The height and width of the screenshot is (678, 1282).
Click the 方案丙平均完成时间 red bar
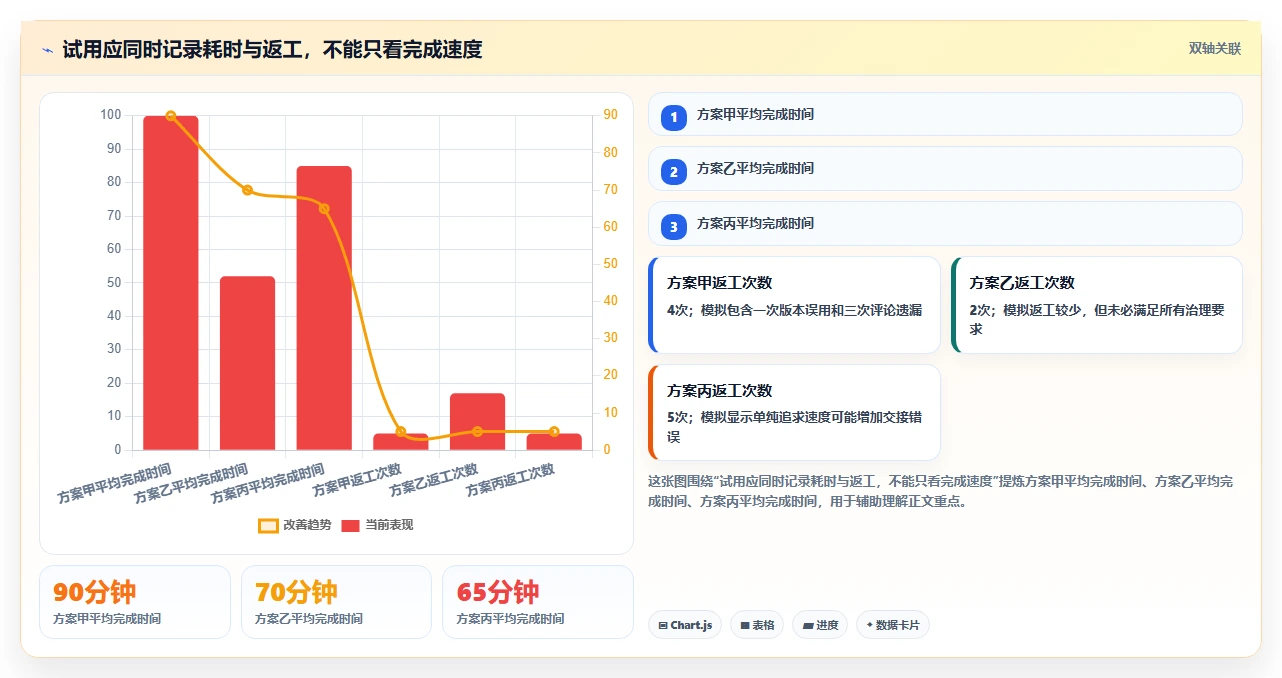pos(324,308)
